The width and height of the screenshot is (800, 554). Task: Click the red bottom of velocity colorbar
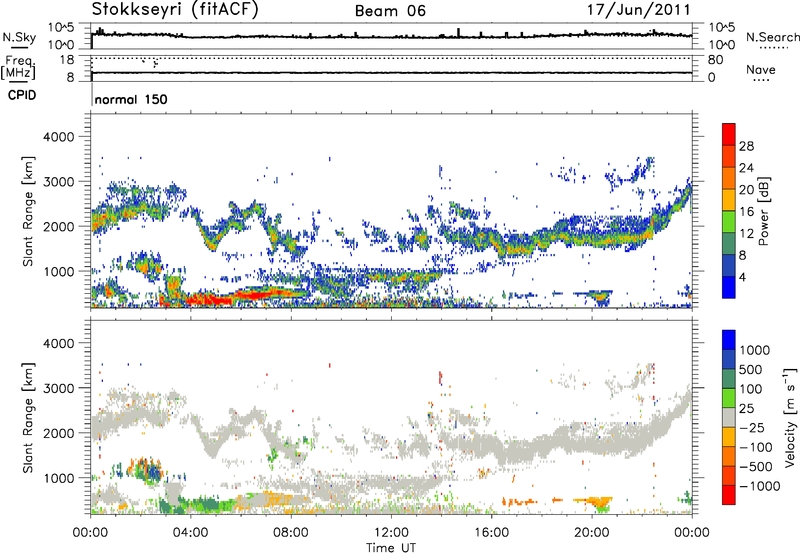pos(729,495)
